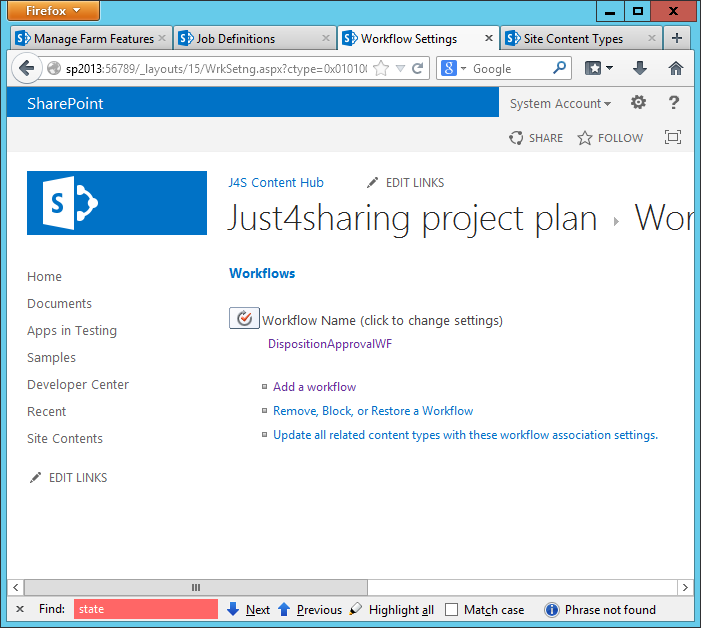Close the Site Content Types tab

click(x=652, y=38)
